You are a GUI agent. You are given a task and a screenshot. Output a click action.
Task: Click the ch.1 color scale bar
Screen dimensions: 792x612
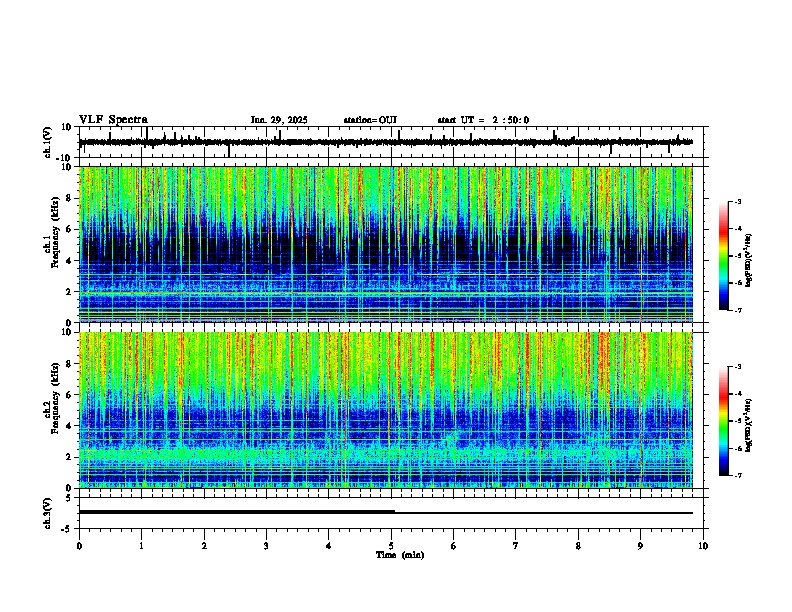point(724,256)
